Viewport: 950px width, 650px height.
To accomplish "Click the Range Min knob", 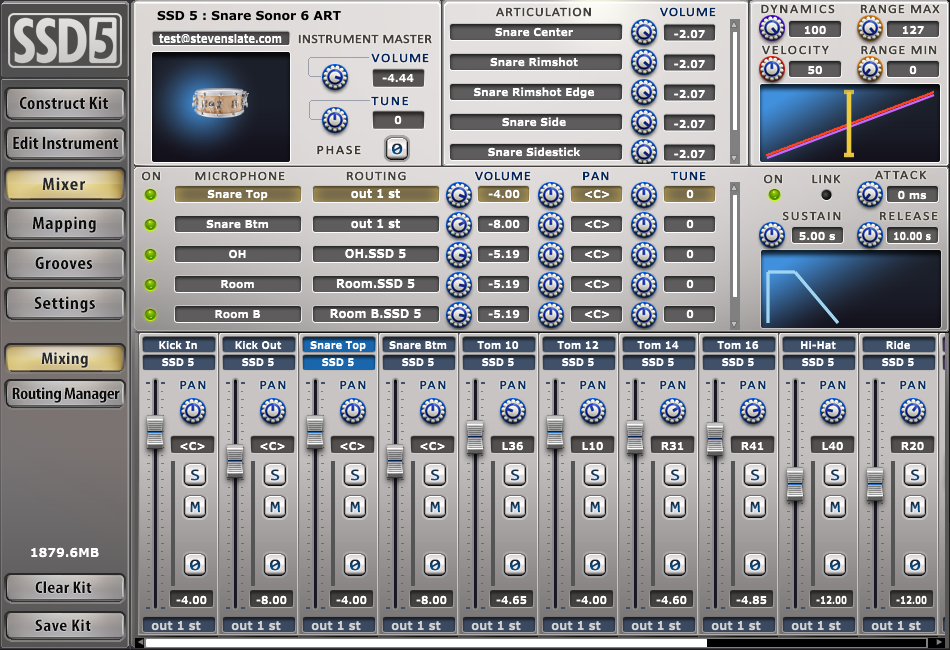I will (x=869, y=69).
